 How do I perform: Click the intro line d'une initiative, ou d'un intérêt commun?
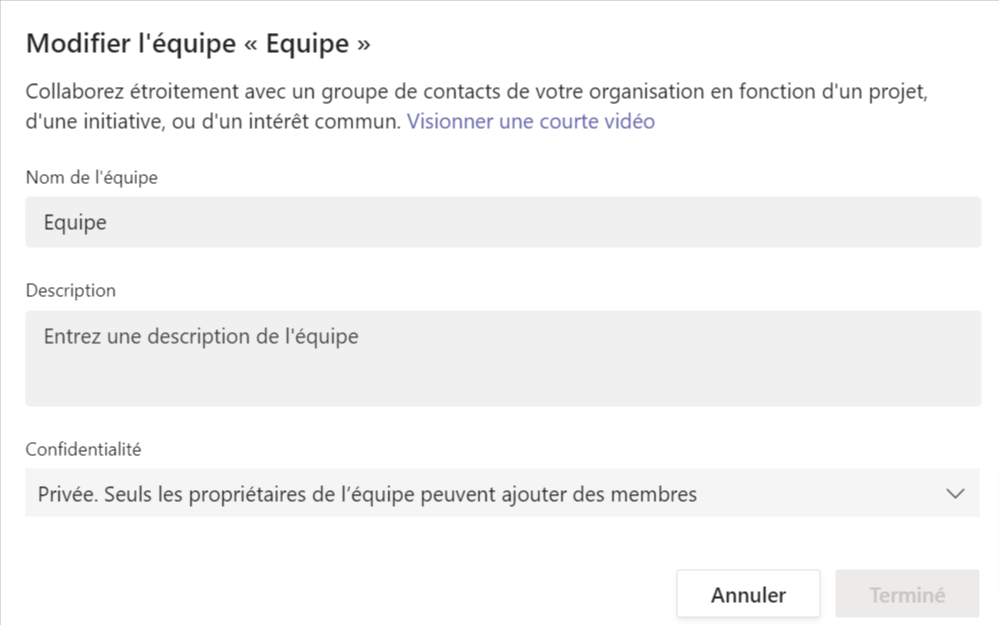(213, 121)
